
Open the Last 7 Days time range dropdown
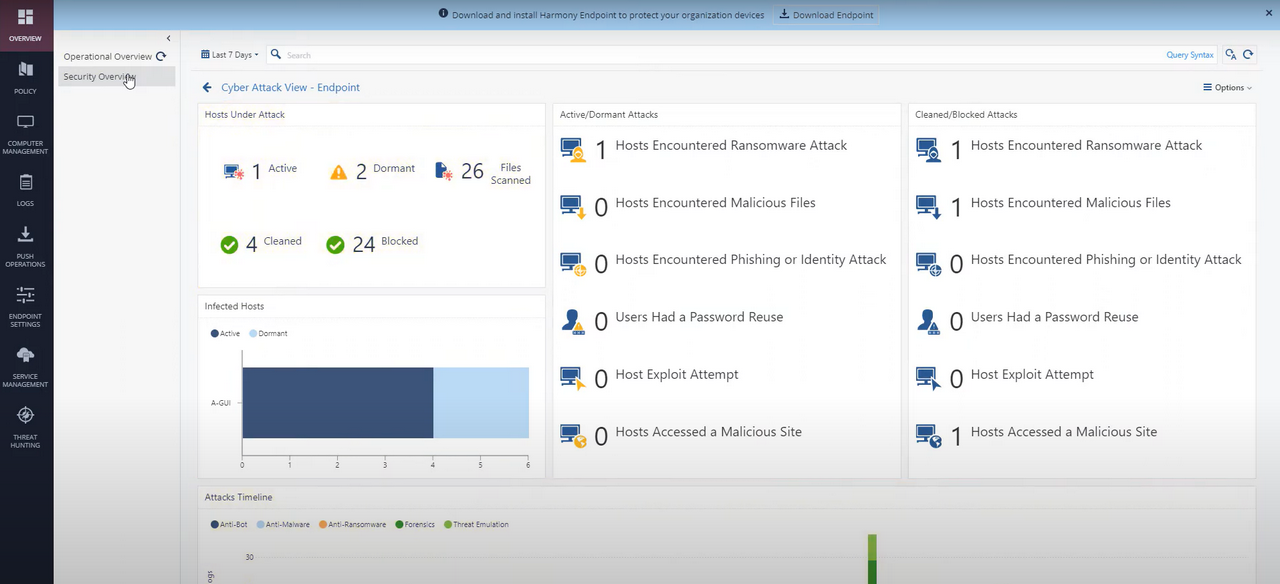pos(228,54)
